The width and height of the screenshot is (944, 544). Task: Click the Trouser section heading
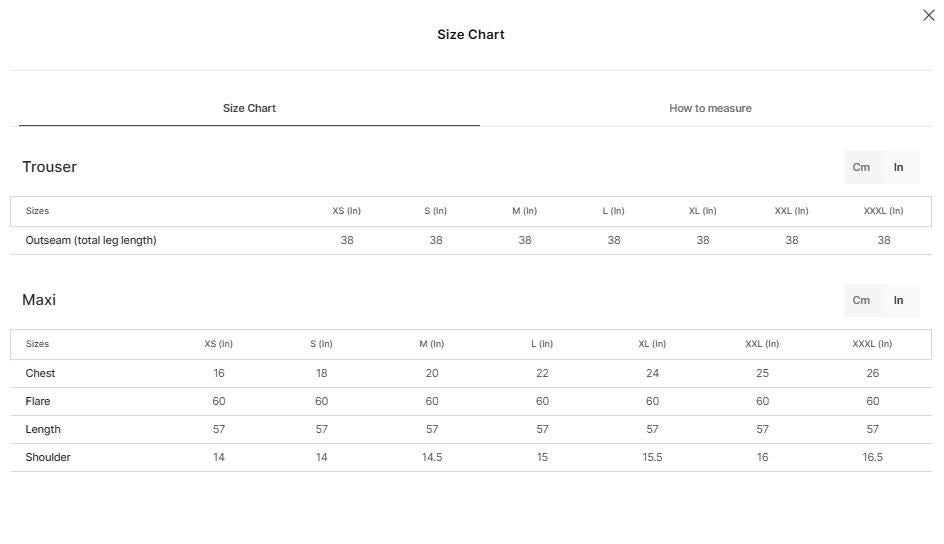pyautogui.click(x=49, y=167)
